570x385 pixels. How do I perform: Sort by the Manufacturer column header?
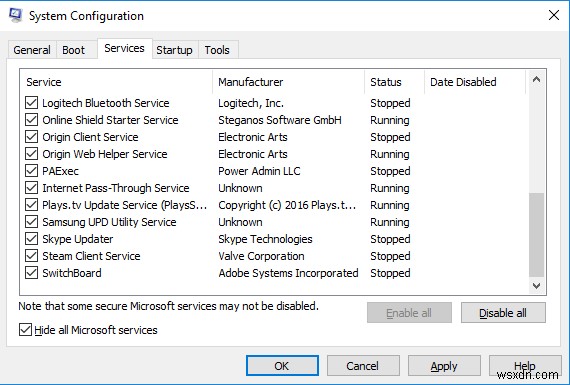click(x=288, y=82)
